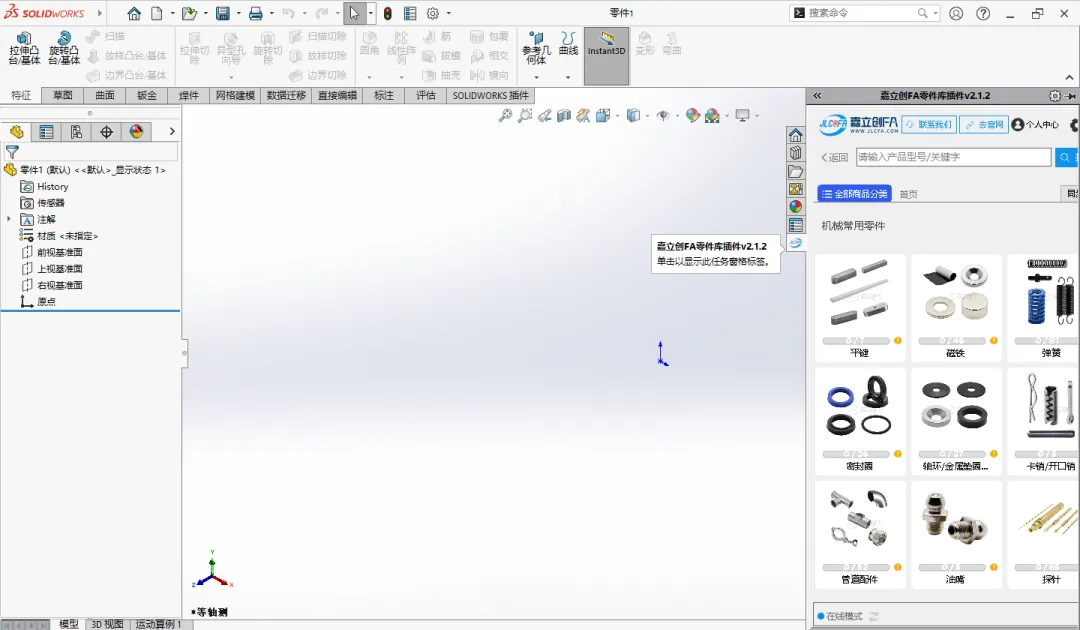Click the feature tree filter icon
1080x630 pixels.
[x=12, y=152]
